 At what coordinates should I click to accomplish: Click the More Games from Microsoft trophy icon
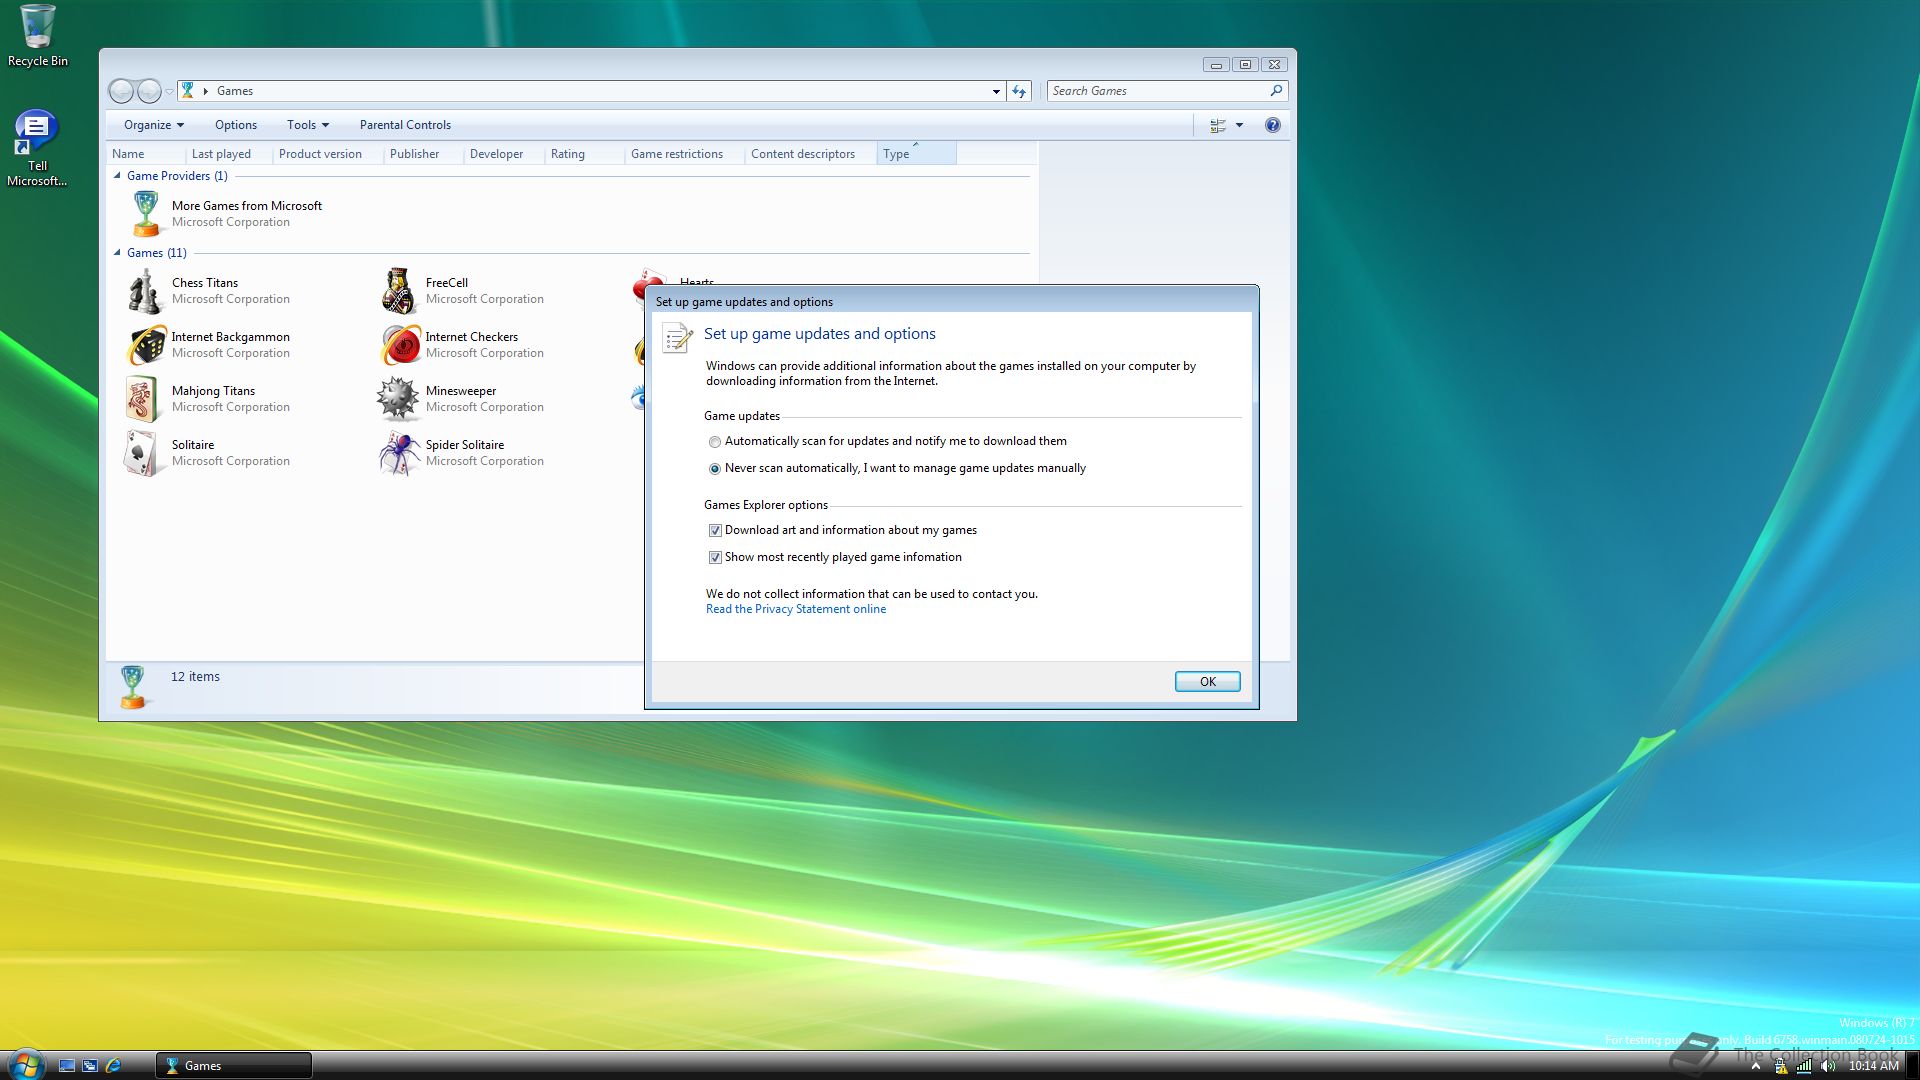pos(146,214)
